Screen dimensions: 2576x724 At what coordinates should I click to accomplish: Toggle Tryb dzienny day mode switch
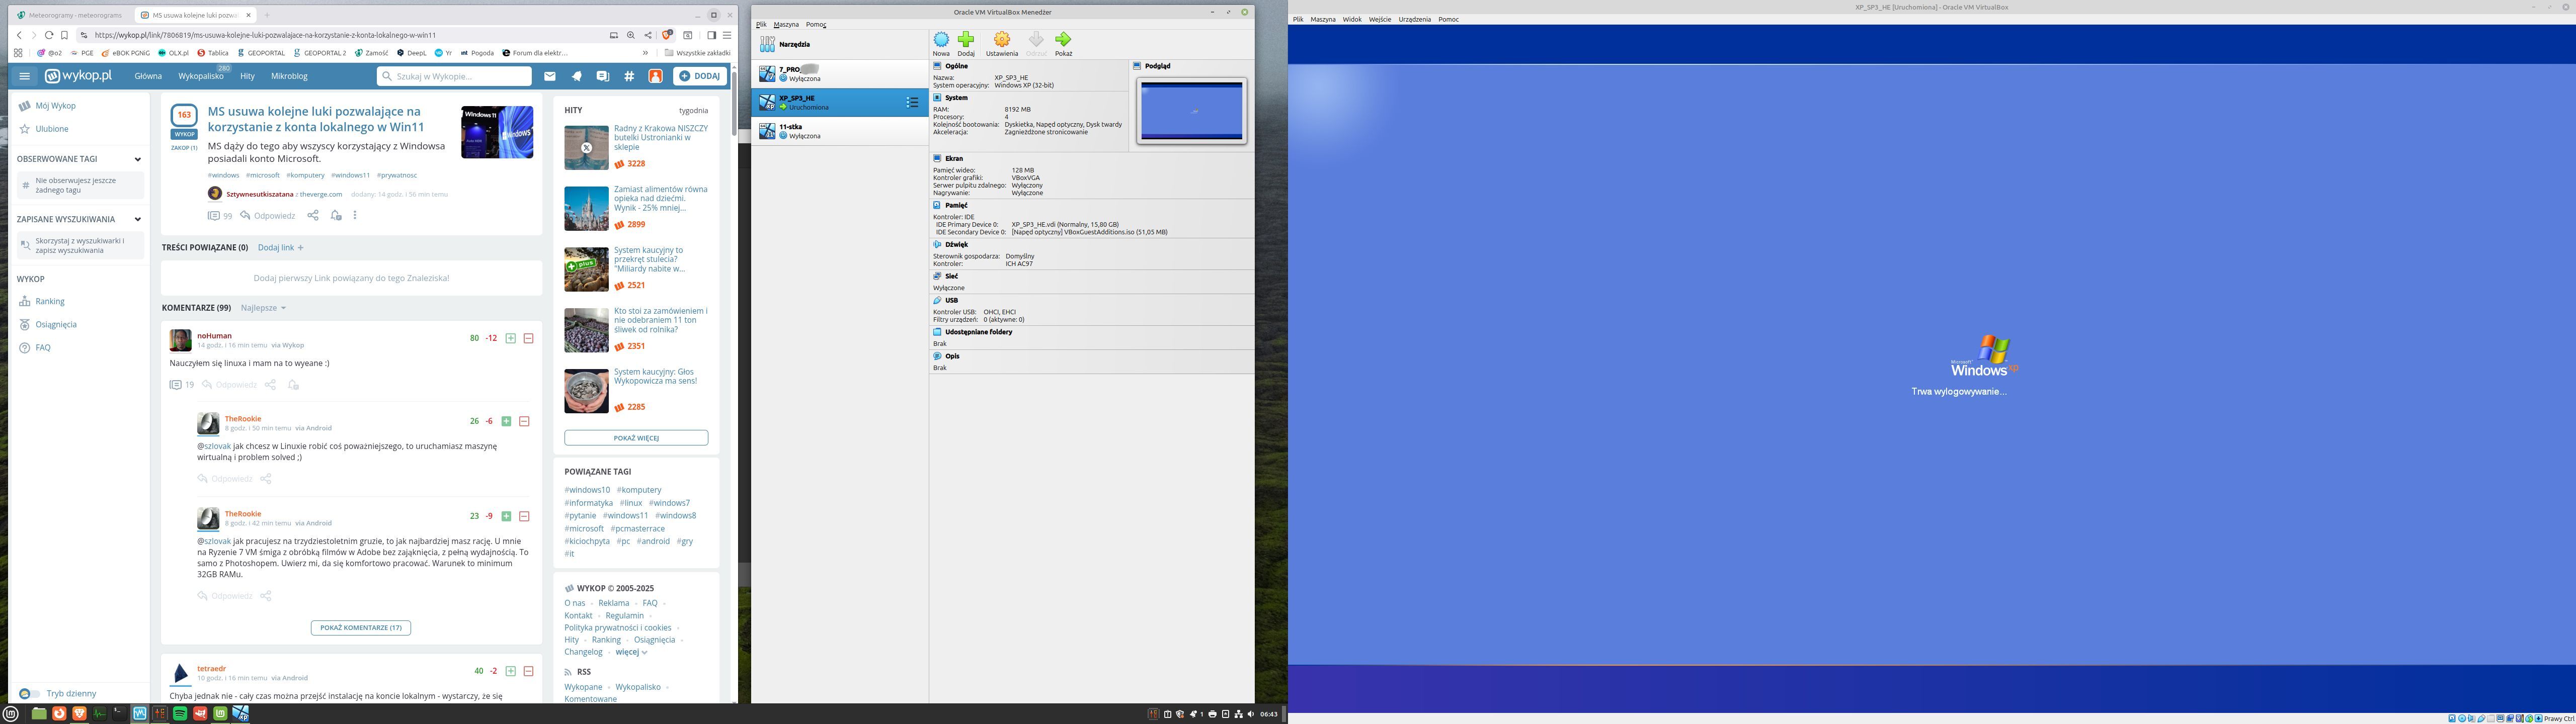click(29, 693)
